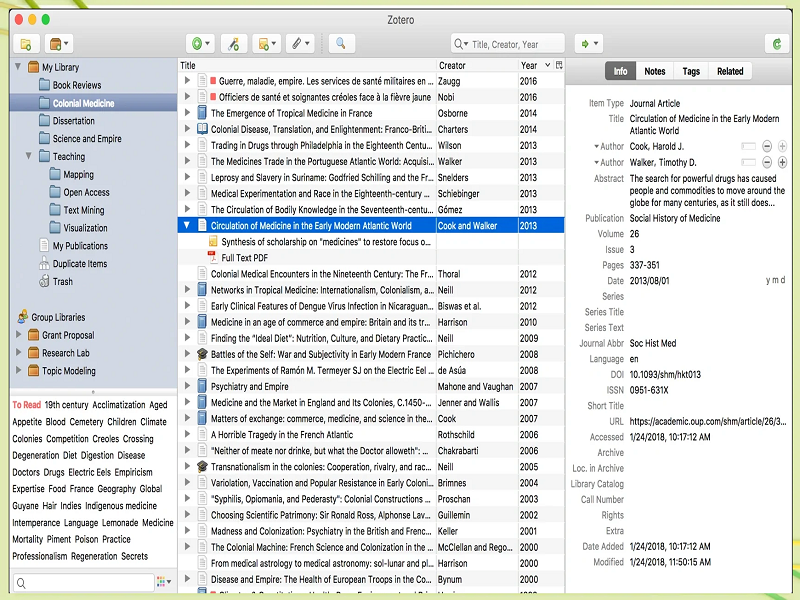This screenshot has width=800, height=600.
Task: Click the Add Attachment paperclip icon
Action: coord(299,44)
